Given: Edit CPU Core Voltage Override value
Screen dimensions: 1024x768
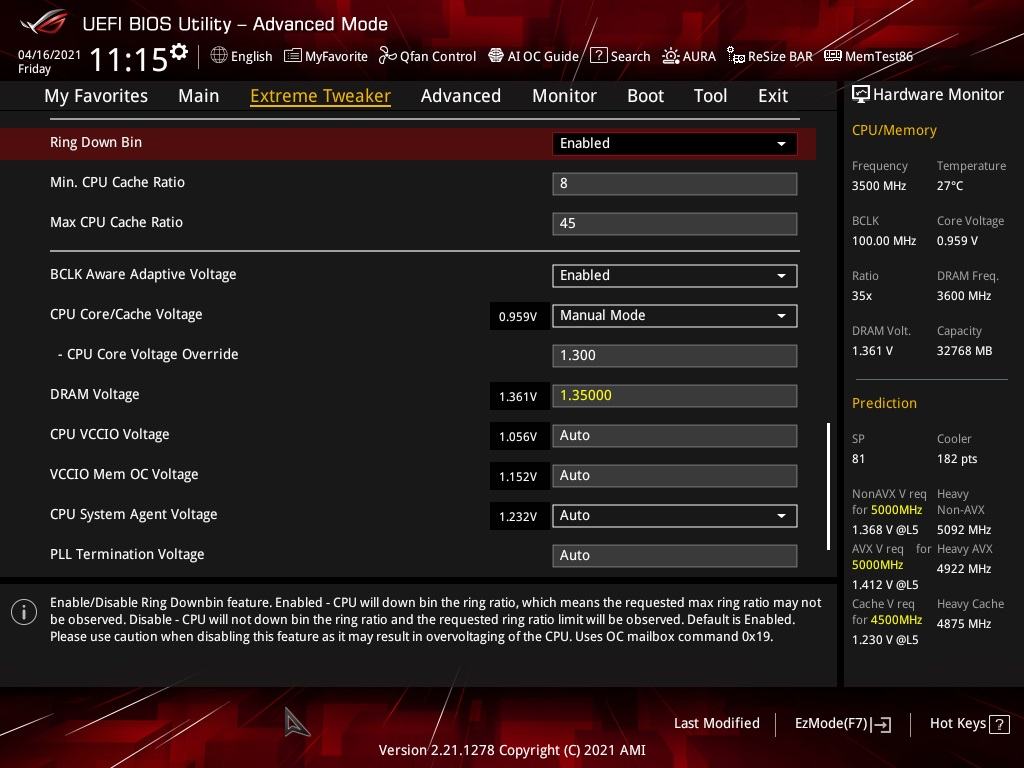Looking at the screenshot, I should point(674,355).
